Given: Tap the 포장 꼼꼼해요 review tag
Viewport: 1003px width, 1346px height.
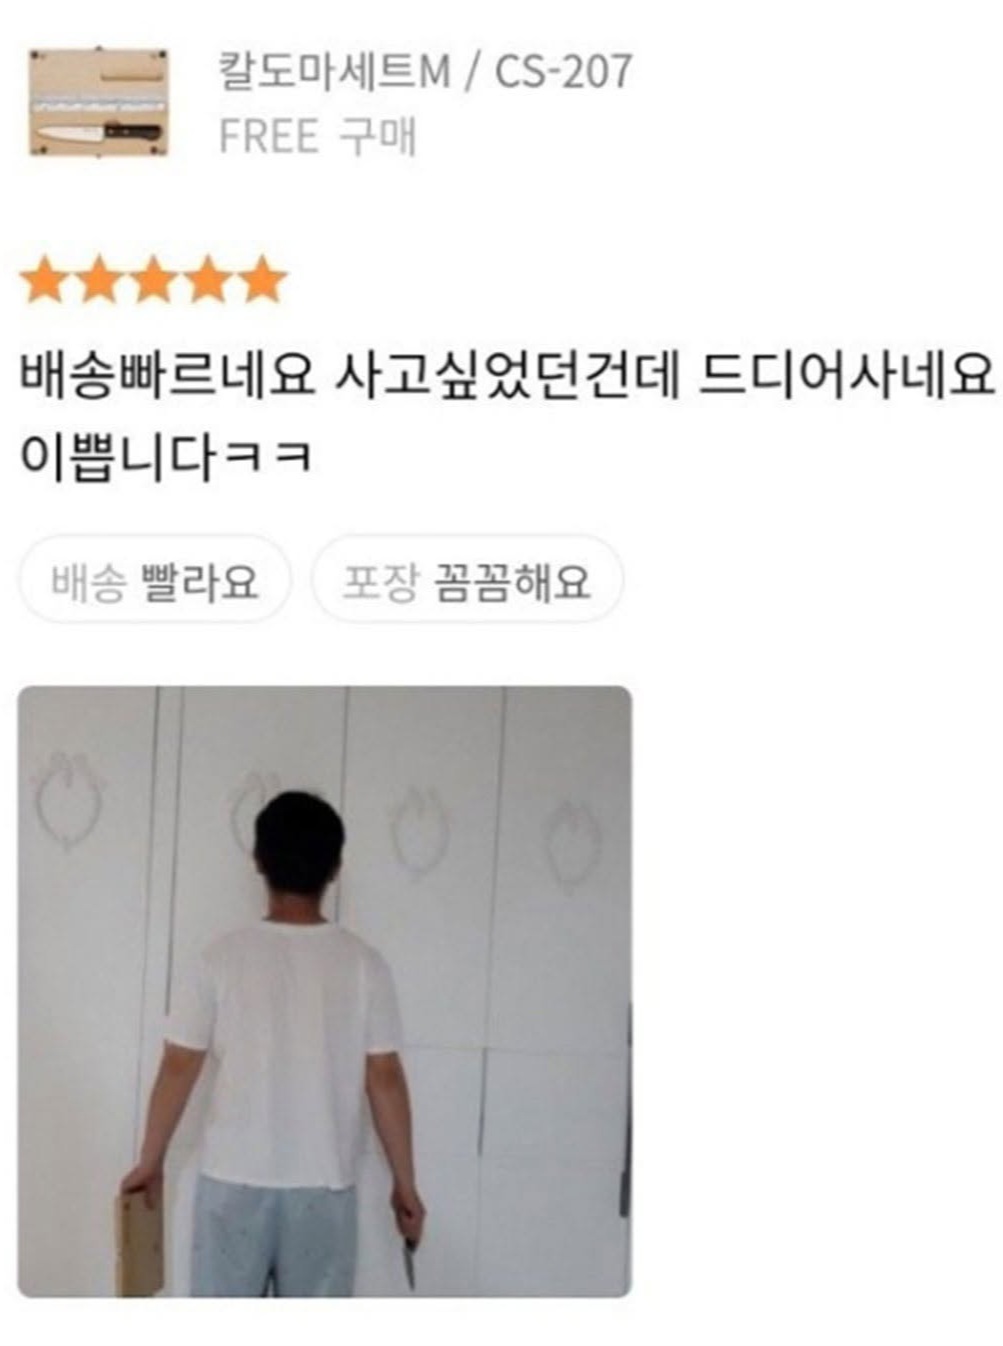Looking at the screenshot, I should click(467, 580).
